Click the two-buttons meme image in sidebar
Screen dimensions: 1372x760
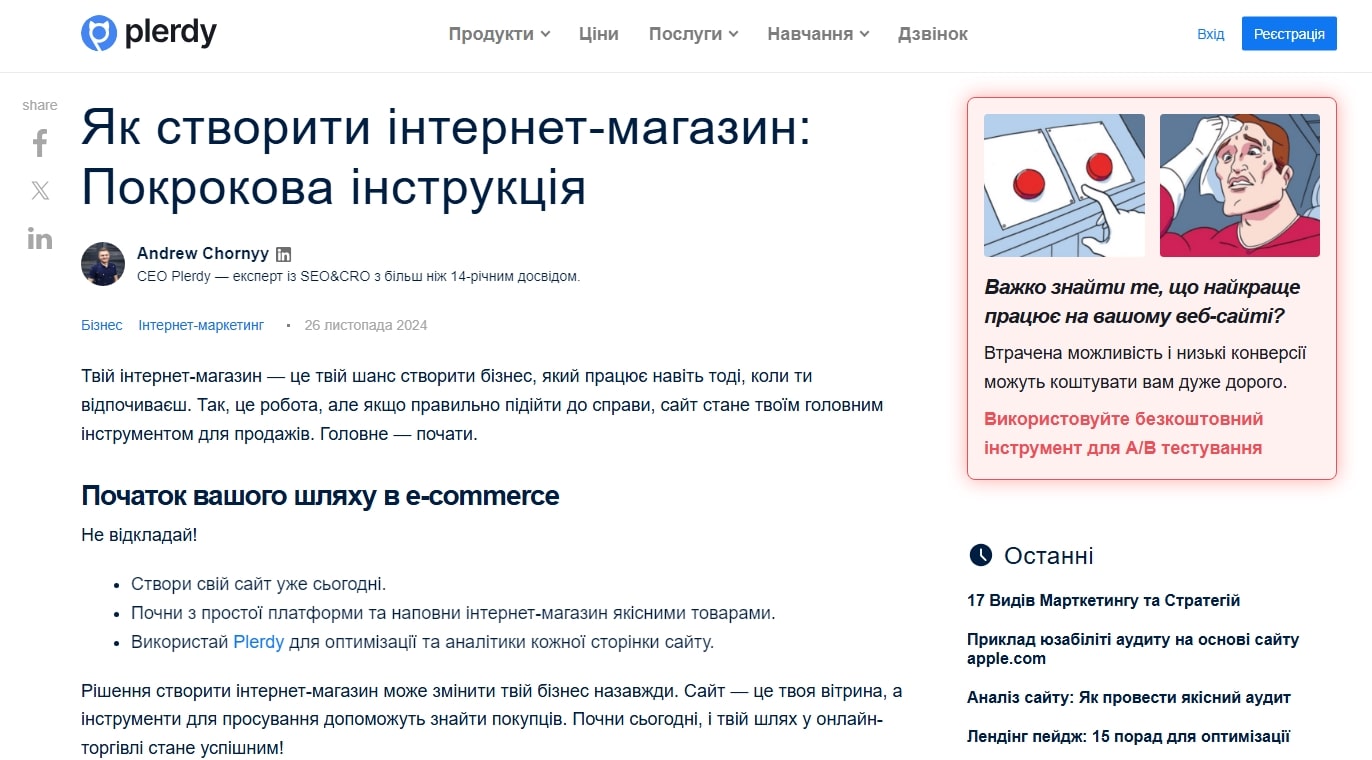point(1064,185)
